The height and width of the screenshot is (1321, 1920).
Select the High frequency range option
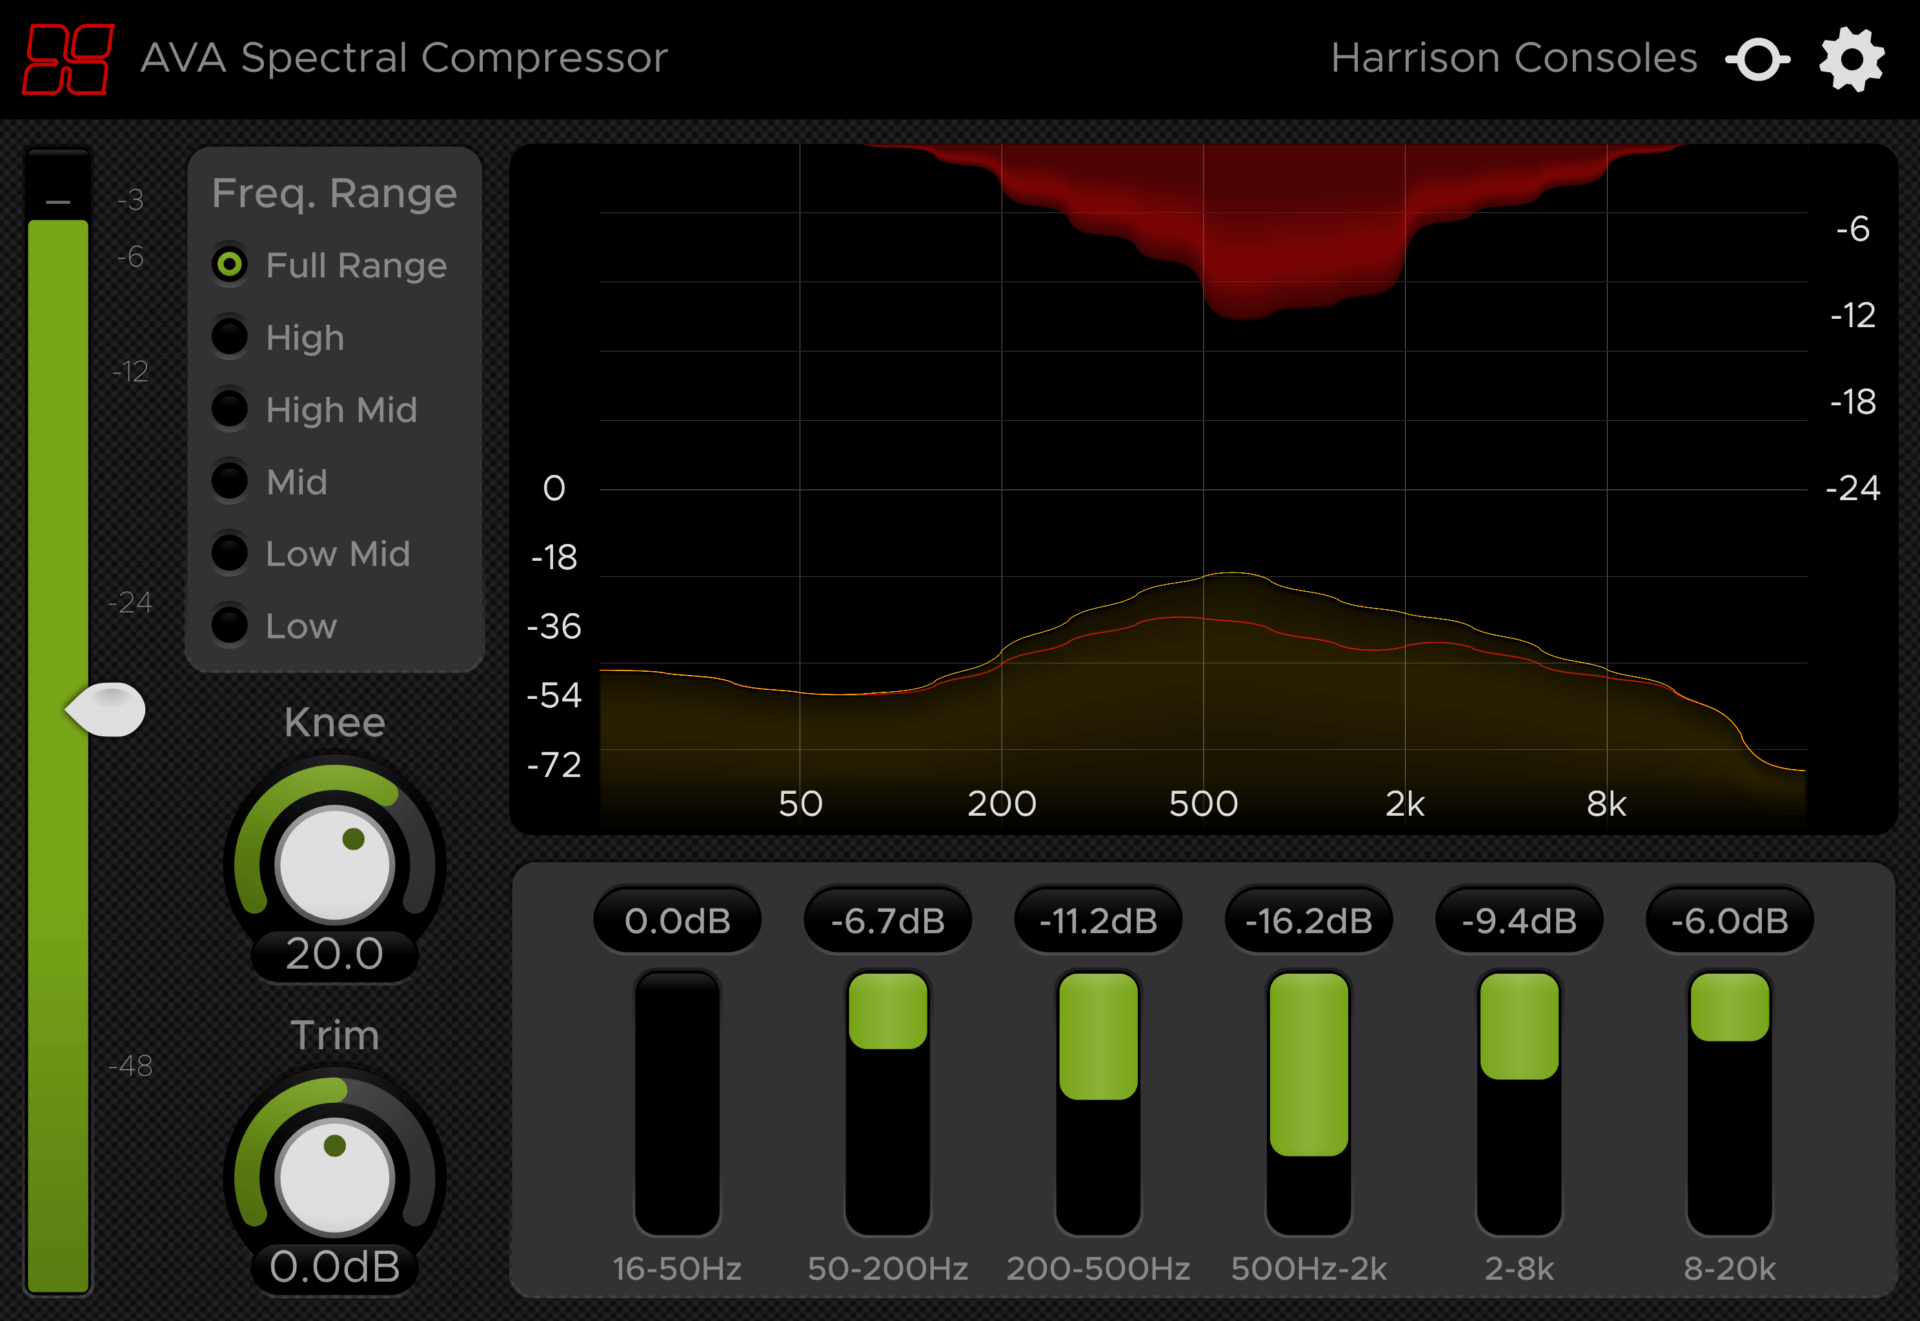(230, 337)
